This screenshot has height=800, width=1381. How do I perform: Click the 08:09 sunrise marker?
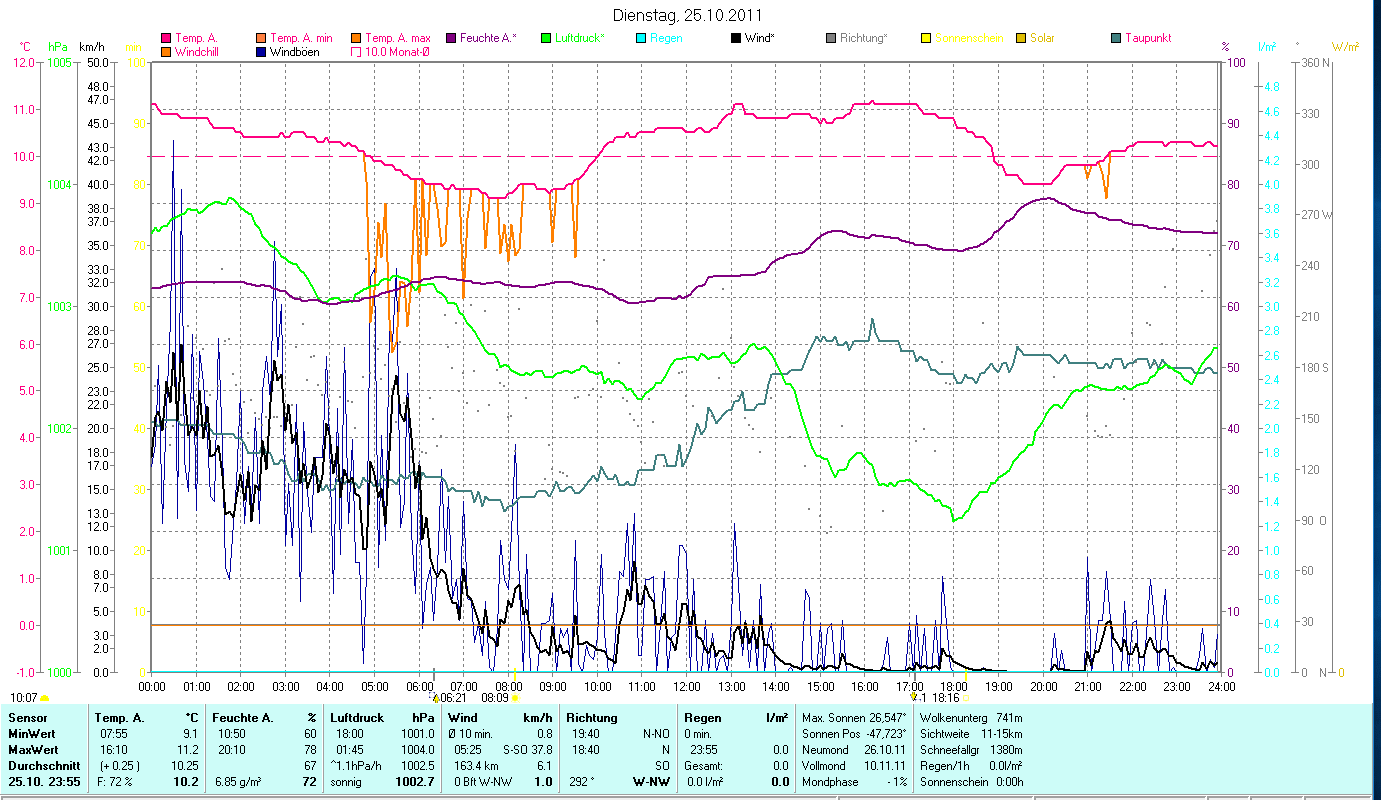point(515,698)
